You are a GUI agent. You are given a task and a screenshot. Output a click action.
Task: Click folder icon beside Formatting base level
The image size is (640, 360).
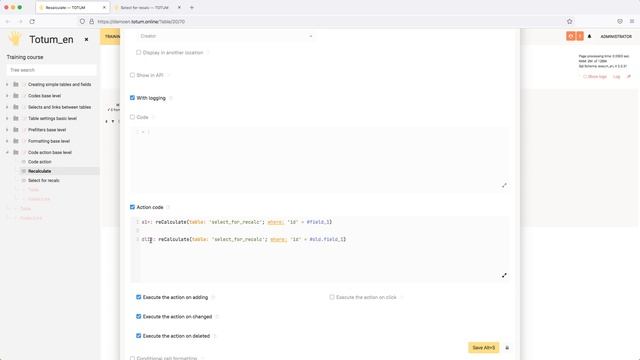click(16, 141)
